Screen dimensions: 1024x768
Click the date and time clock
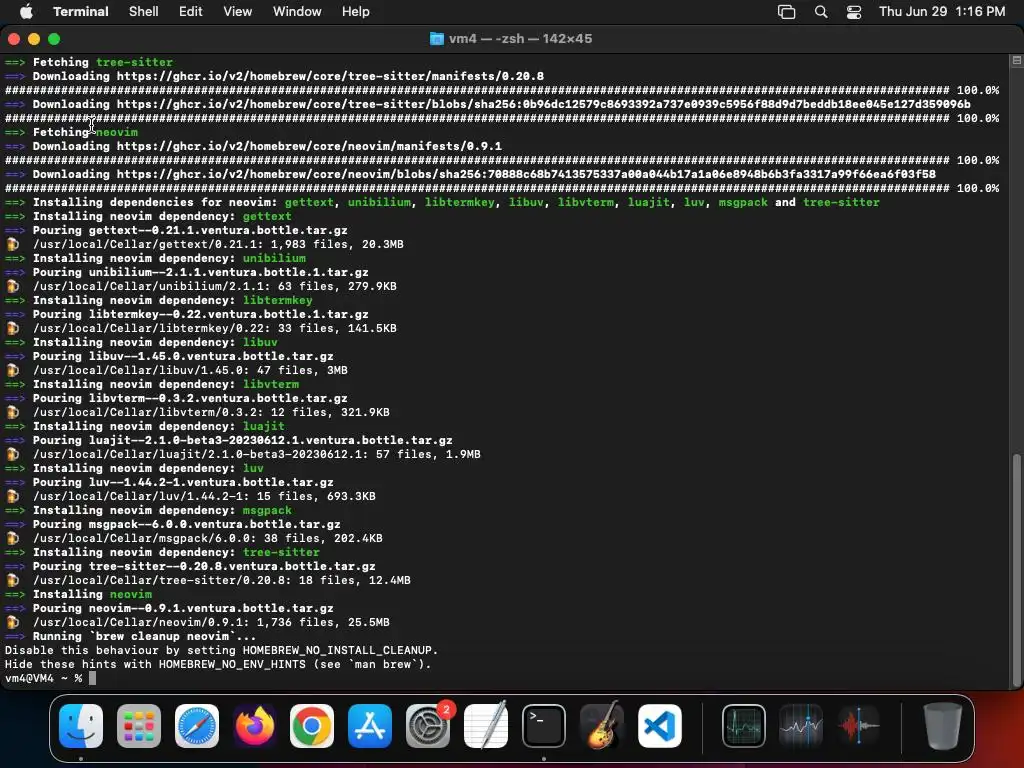942,12
